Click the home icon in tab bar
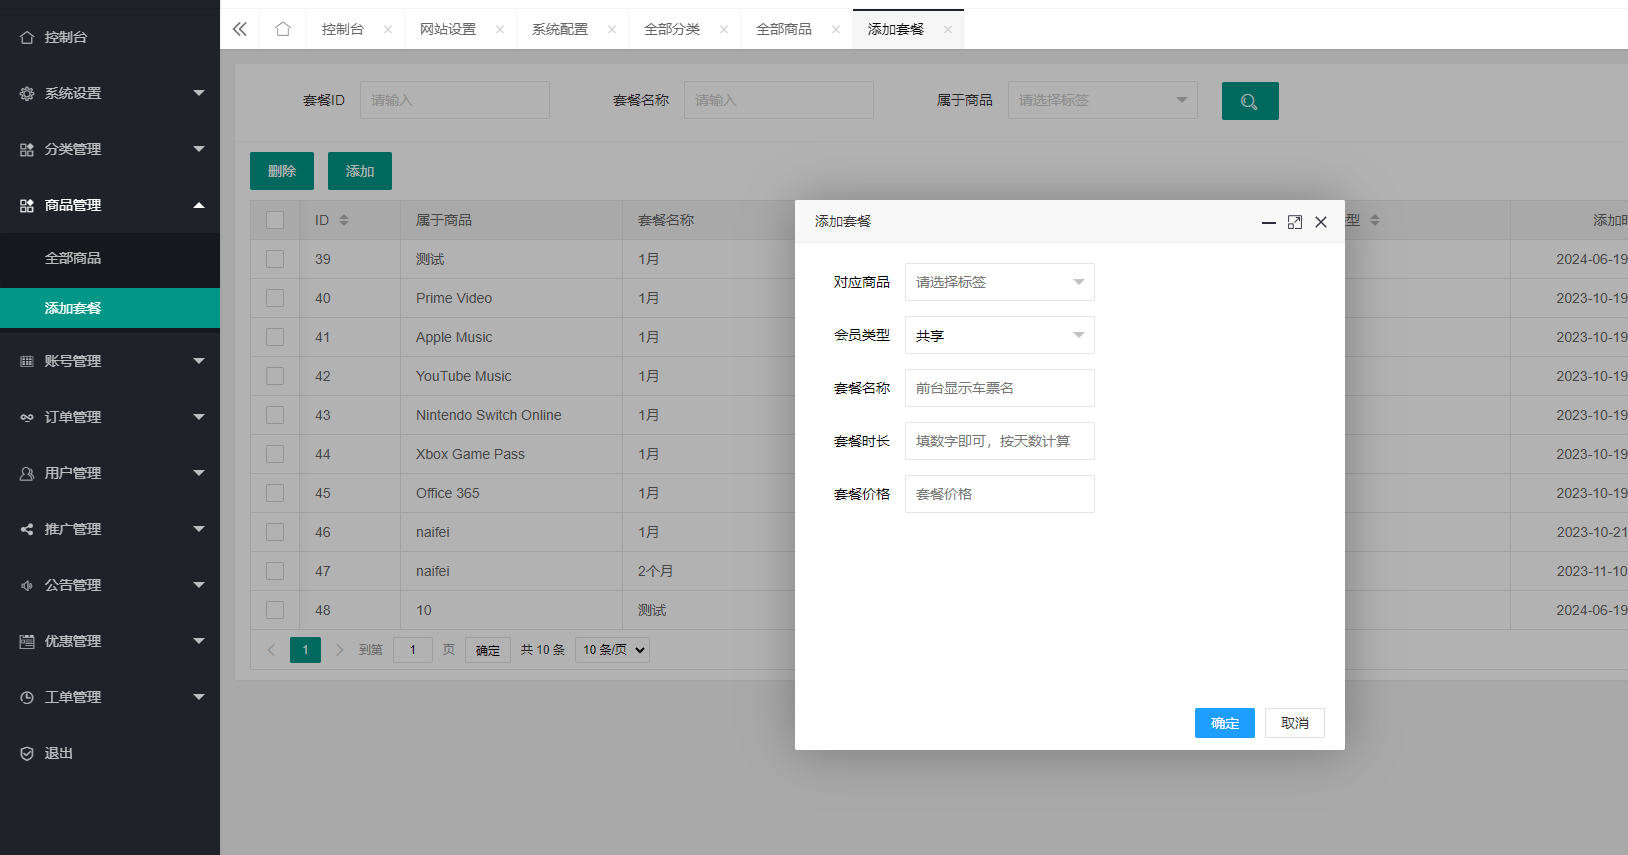Viewport: 1628px width, 855px height. pos(283,29)
